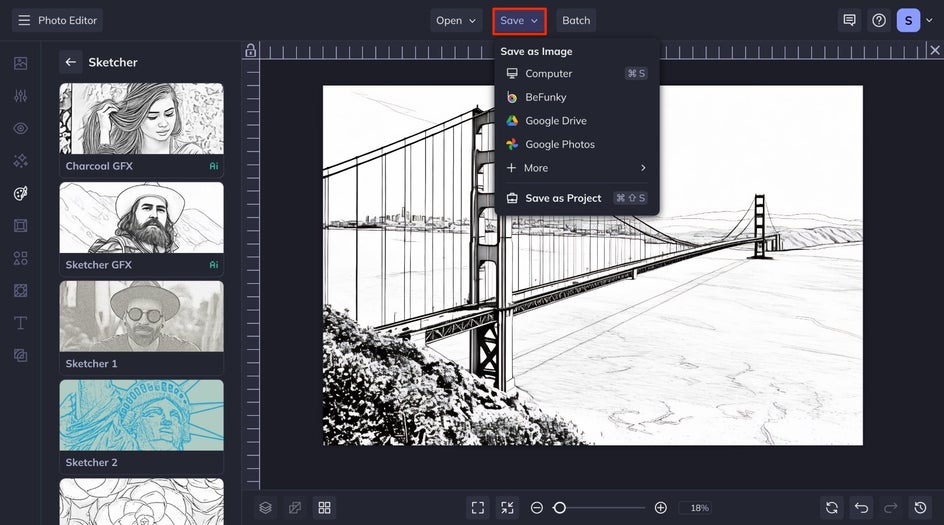
Task: Select the Text tool icon
Action: [x=20, y=323]
